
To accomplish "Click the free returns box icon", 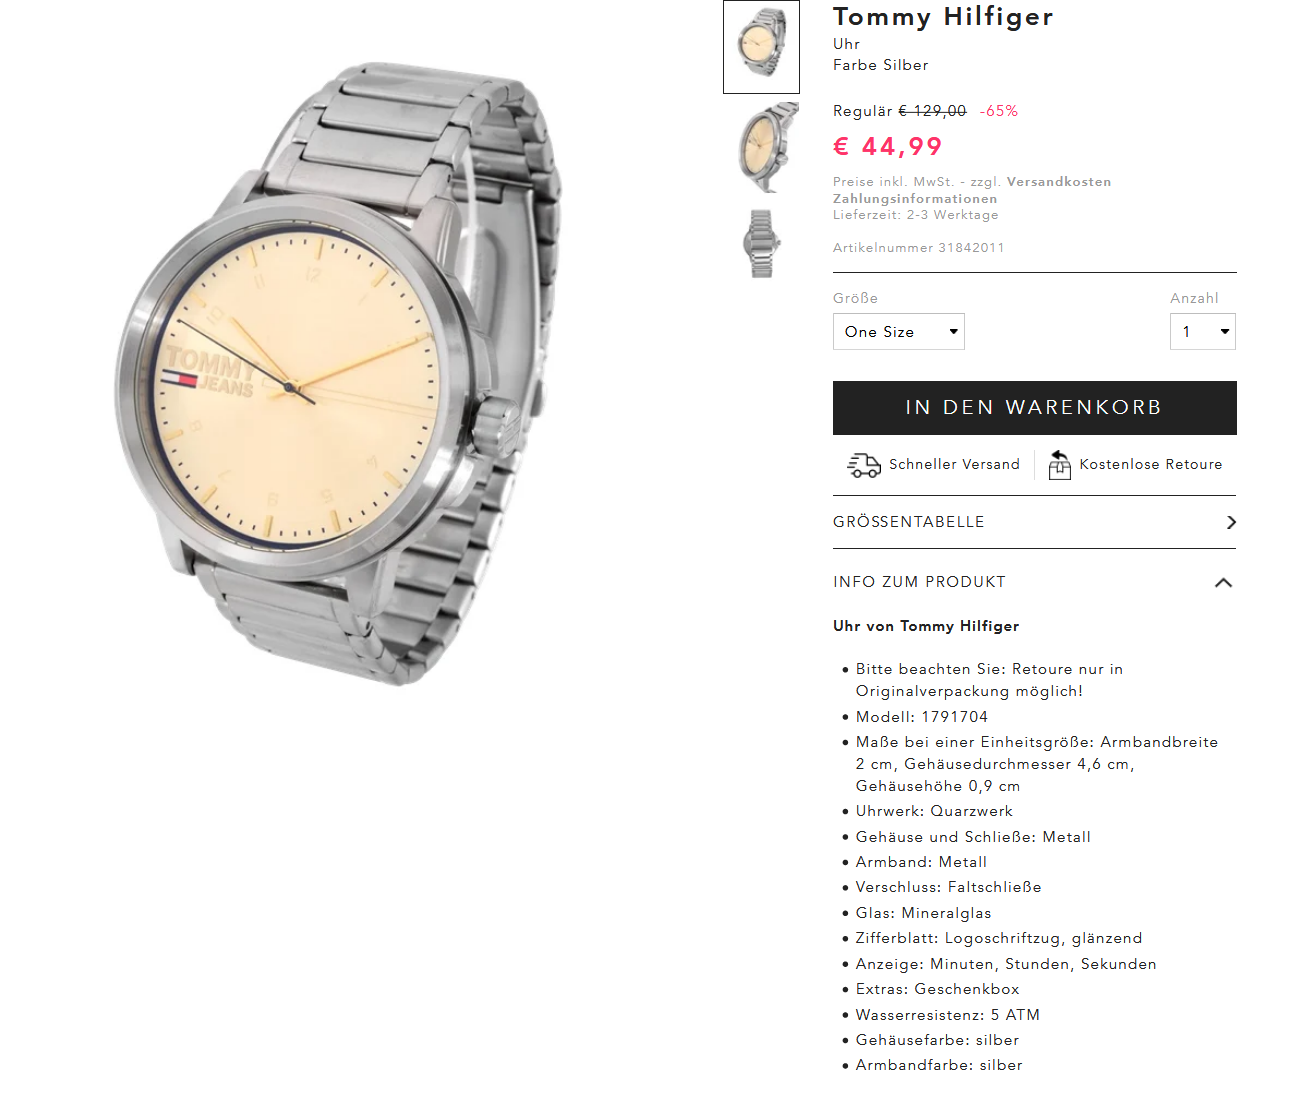I will 1059,464.
